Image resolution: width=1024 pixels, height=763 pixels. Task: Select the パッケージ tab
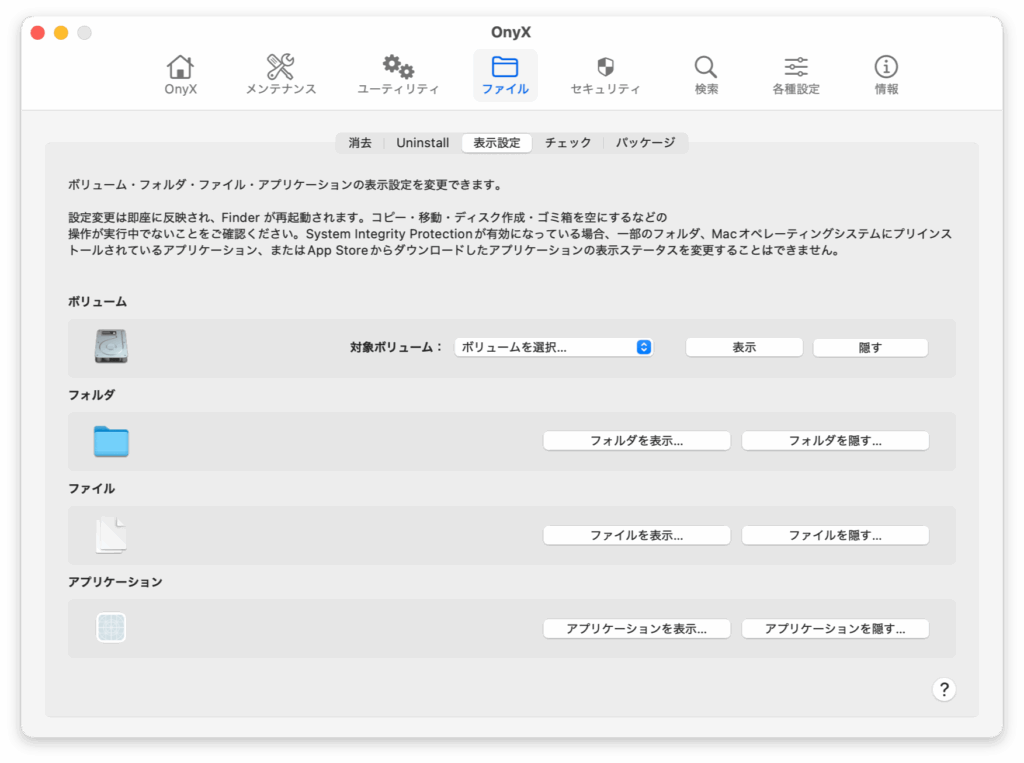pos(645,143)
